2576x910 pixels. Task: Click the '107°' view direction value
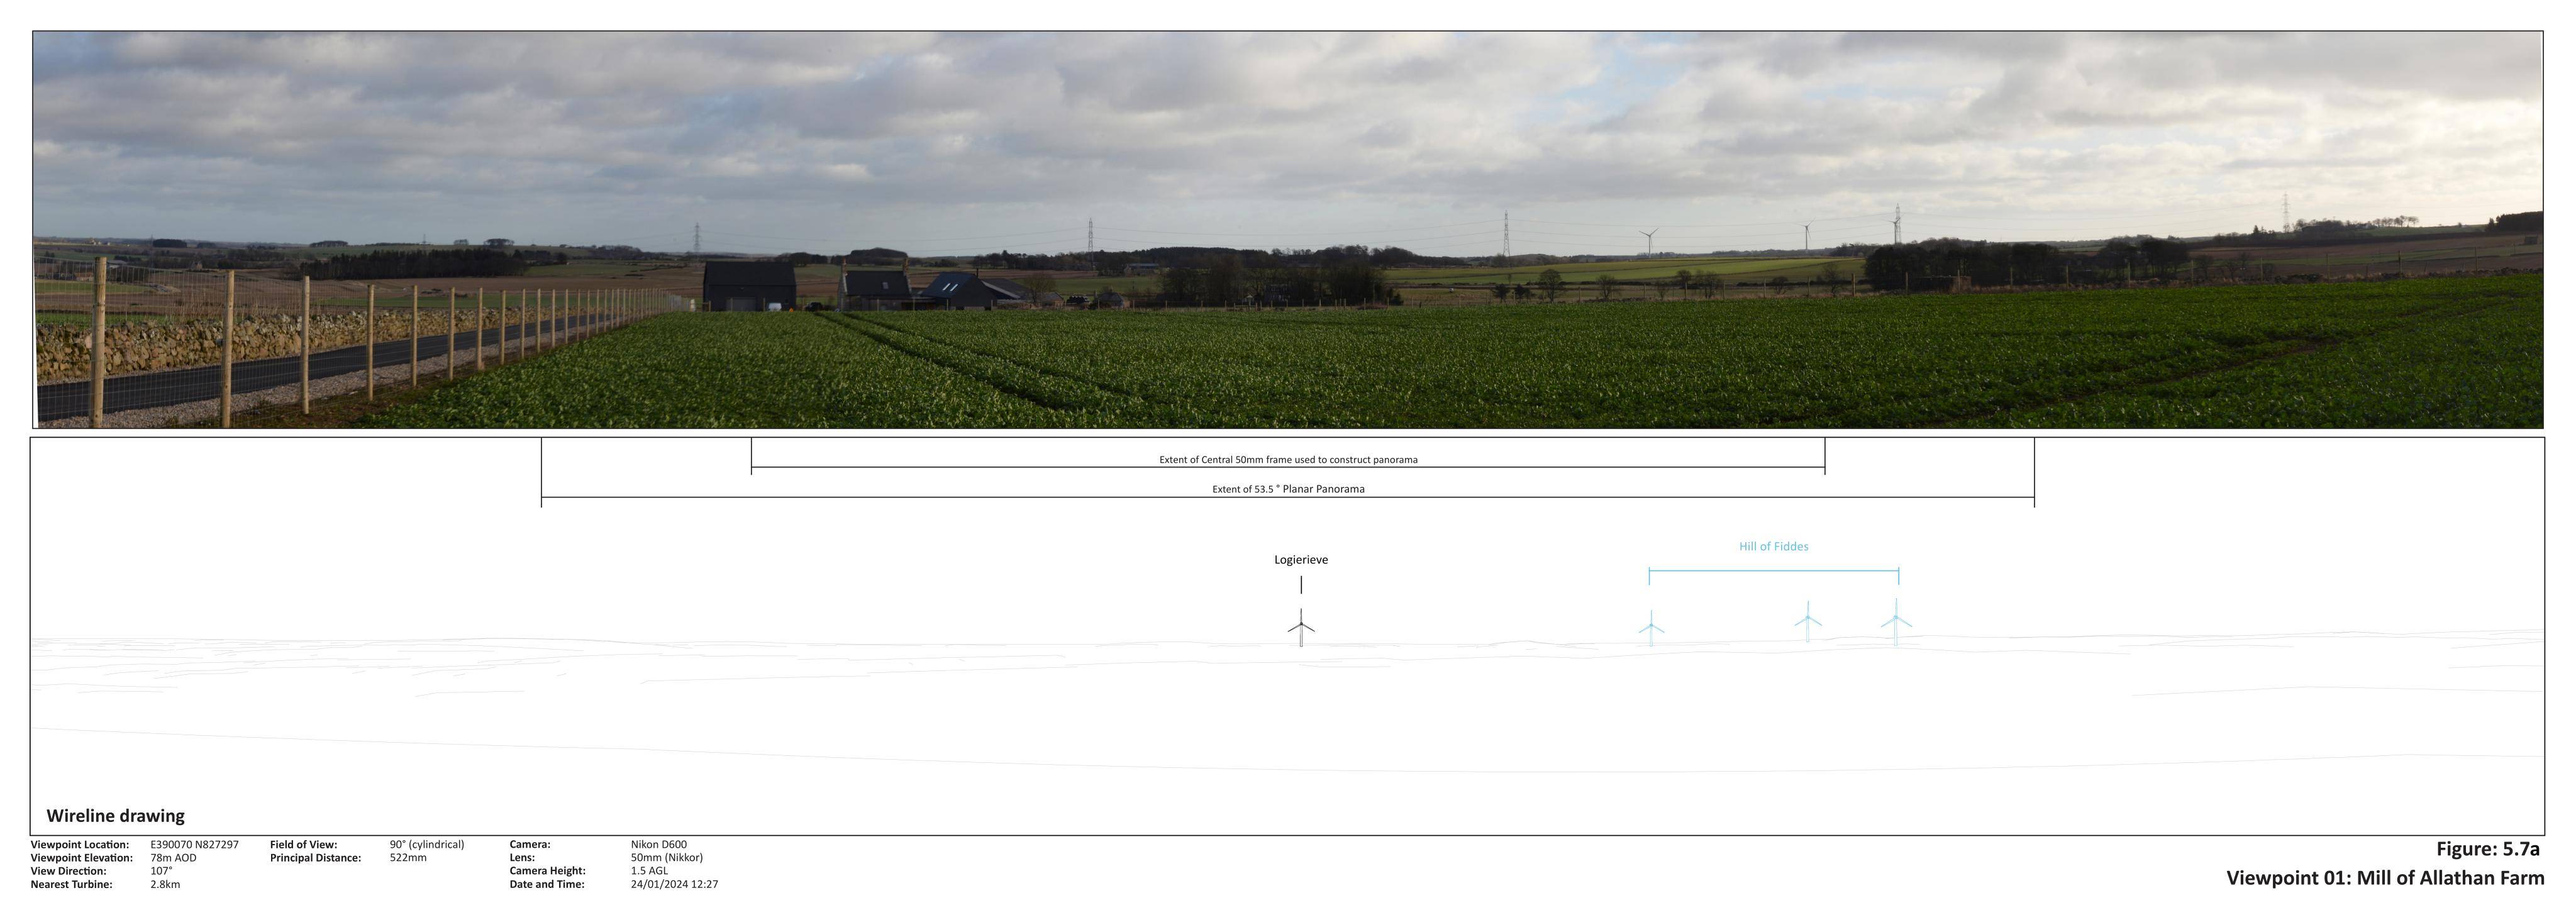(162, 871)
